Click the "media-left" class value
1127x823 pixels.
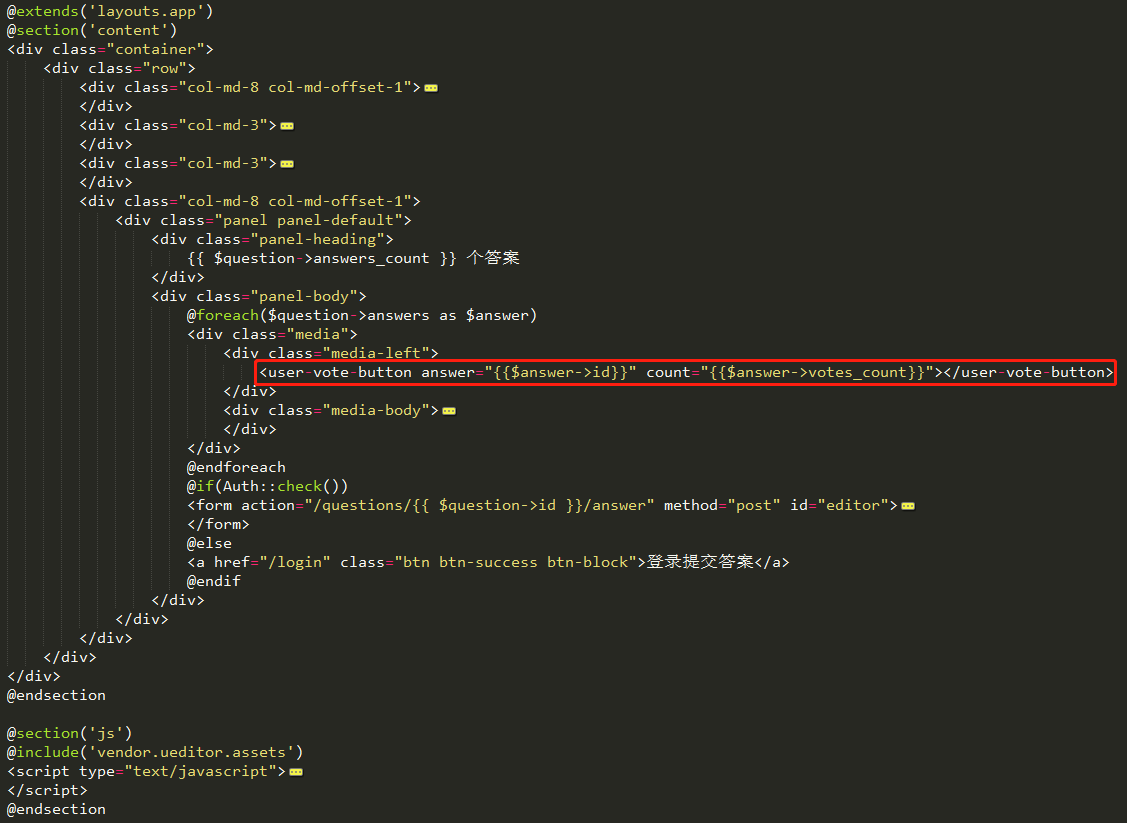(376, 353)
